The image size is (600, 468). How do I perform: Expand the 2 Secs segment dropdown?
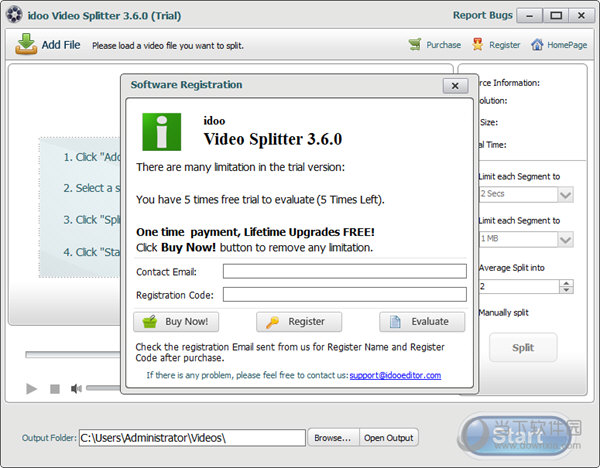[x=565, y=194]
